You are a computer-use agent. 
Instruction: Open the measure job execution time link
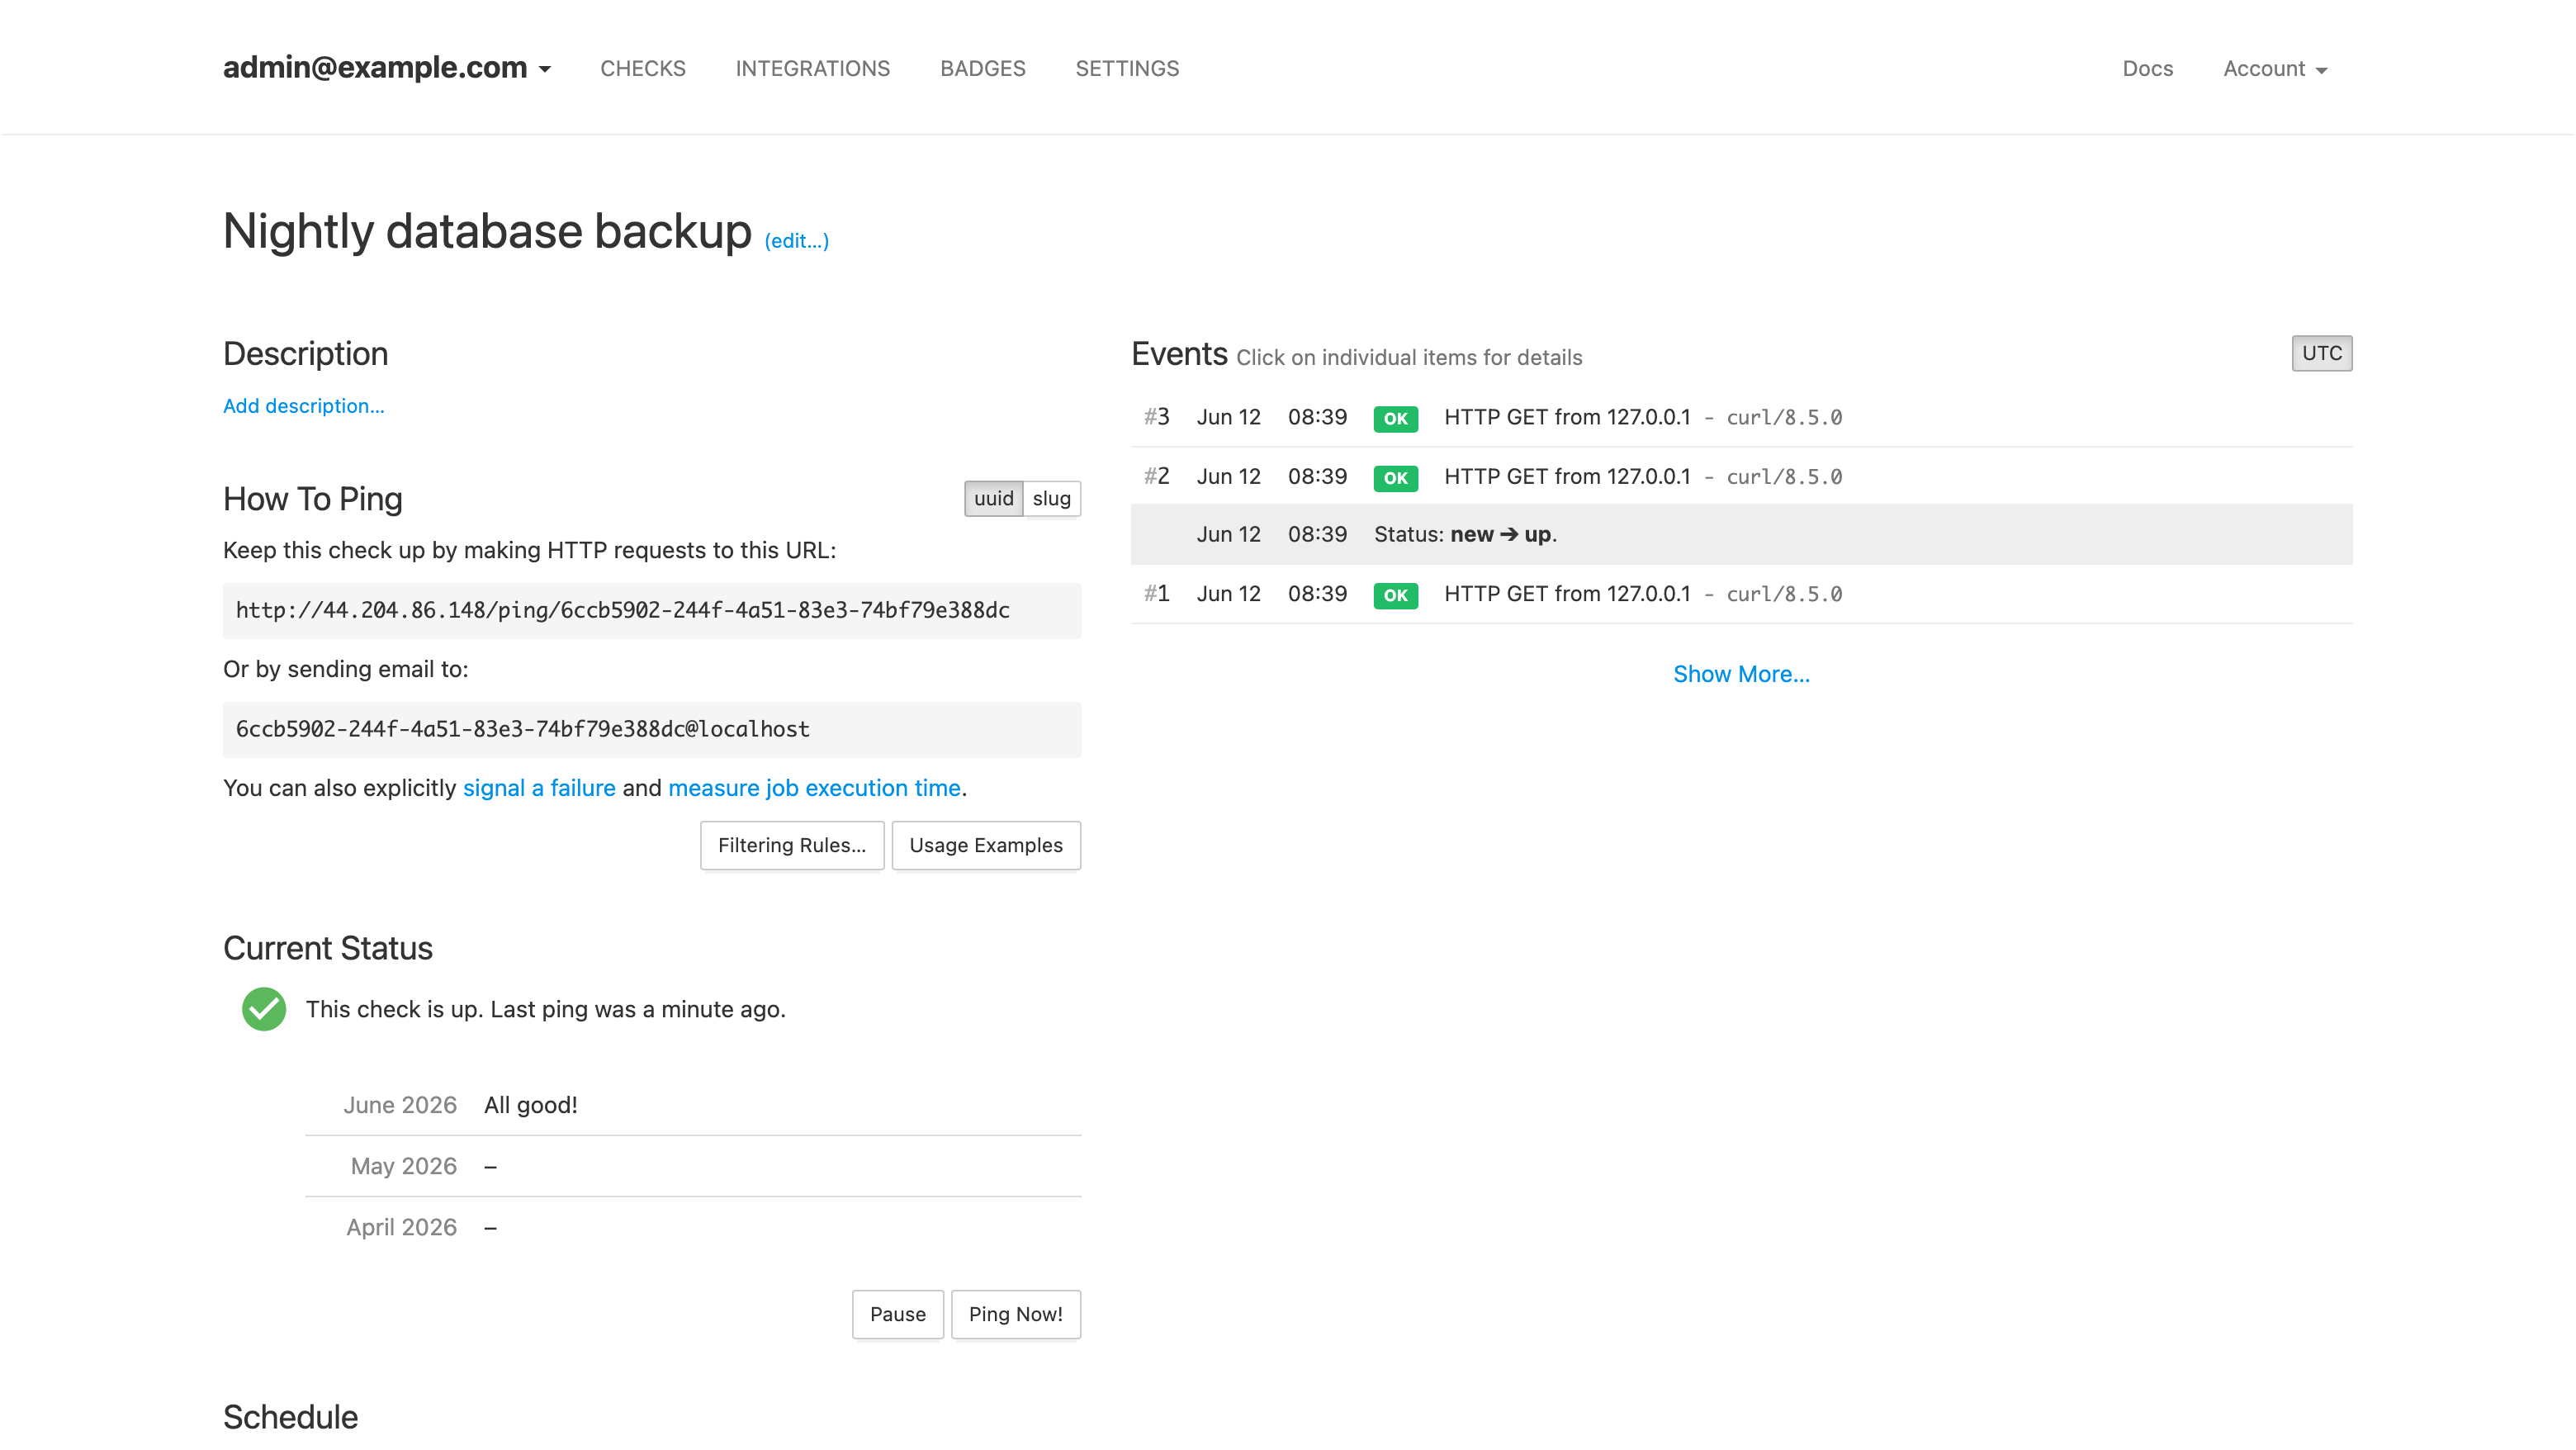pos(814,788)
